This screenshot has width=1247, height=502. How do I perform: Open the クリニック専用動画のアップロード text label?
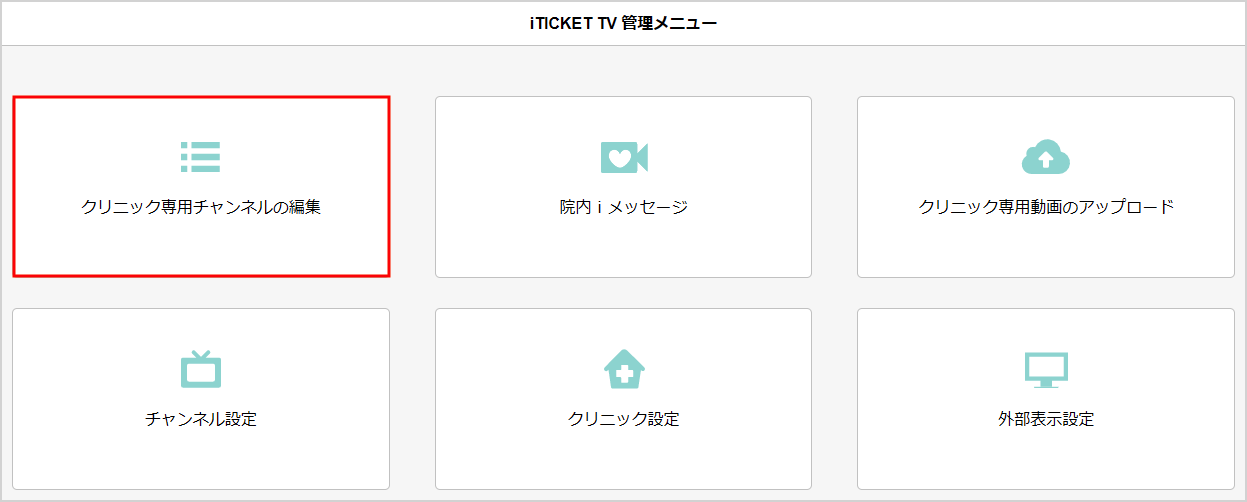1046,208
